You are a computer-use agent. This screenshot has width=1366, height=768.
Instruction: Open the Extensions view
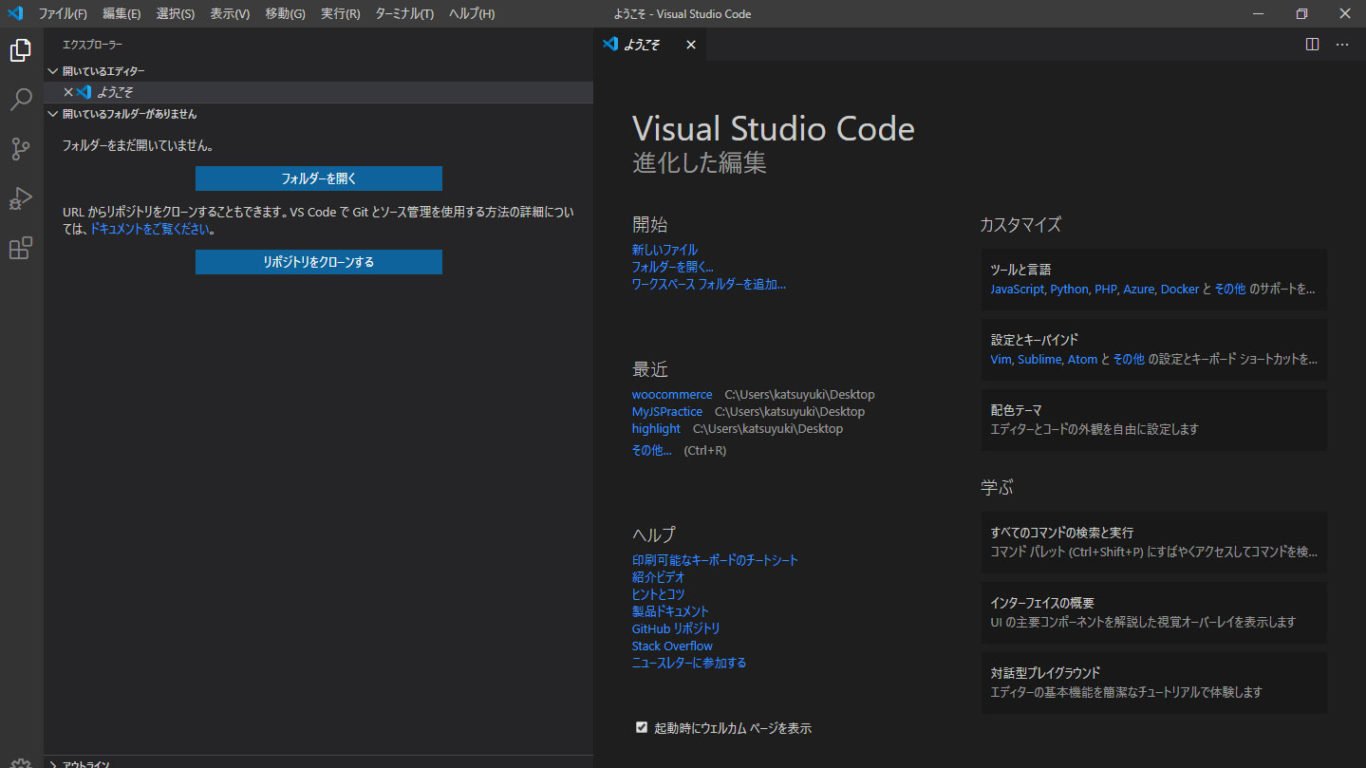pos(21,248)
